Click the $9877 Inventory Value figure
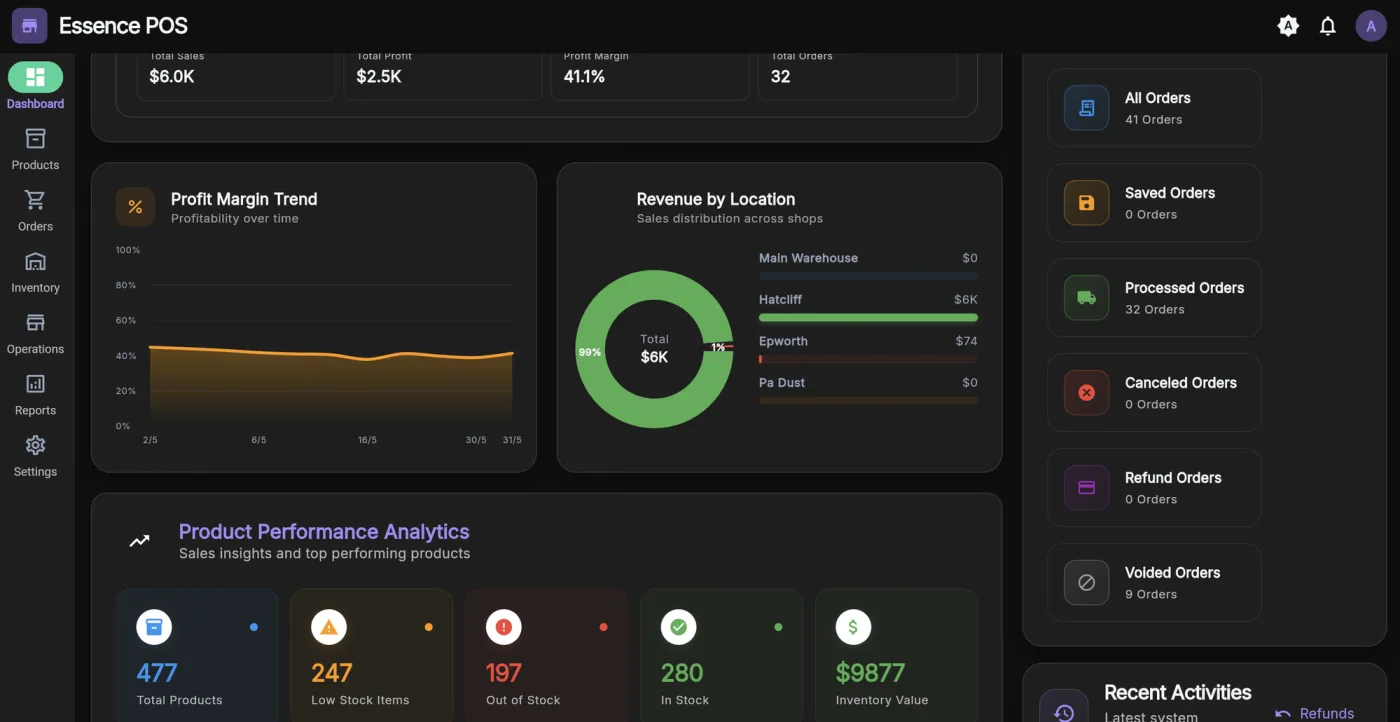Image resolution: width=1400 pixels, height=722 pixels. tap(870, 673)
